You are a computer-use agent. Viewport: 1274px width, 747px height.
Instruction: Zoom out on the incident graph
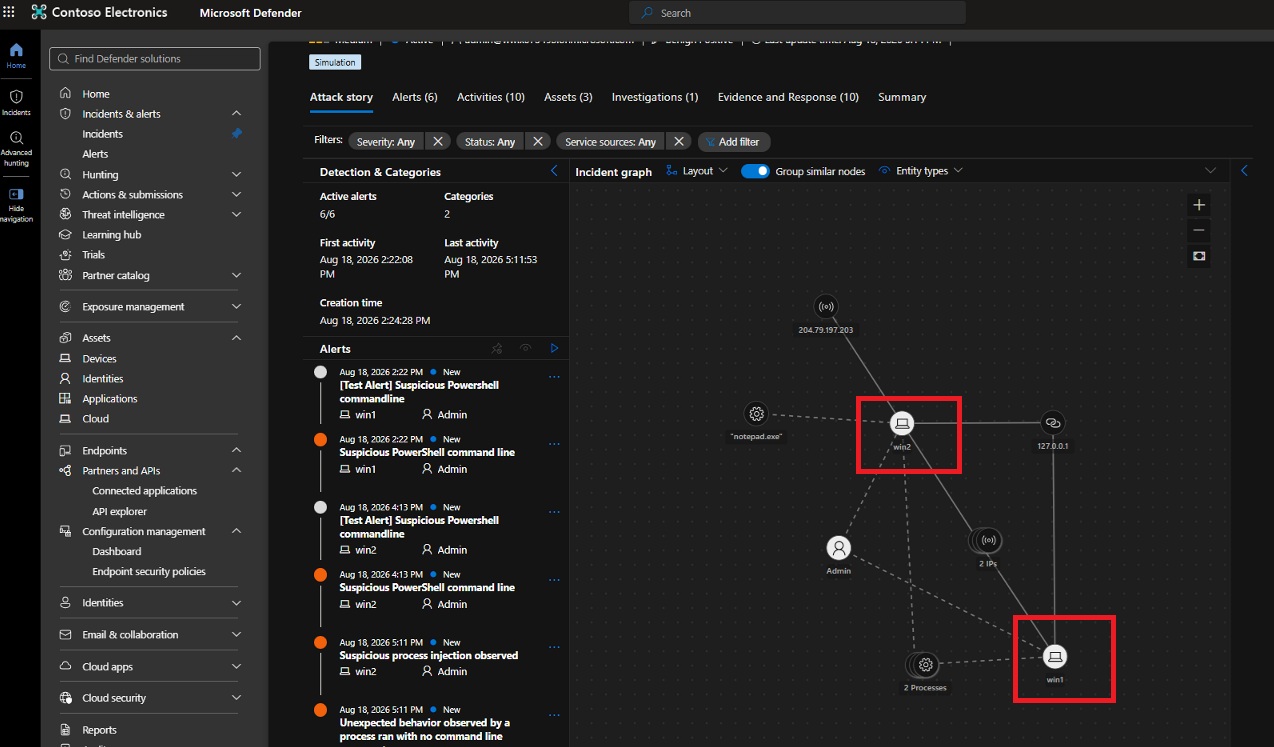[1199, 231]
